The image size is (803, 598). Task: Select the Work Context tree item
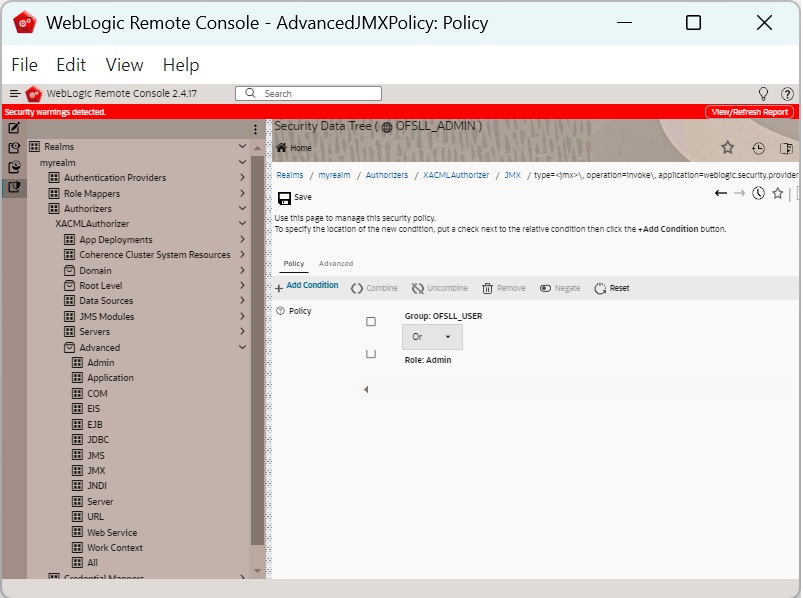115,548
